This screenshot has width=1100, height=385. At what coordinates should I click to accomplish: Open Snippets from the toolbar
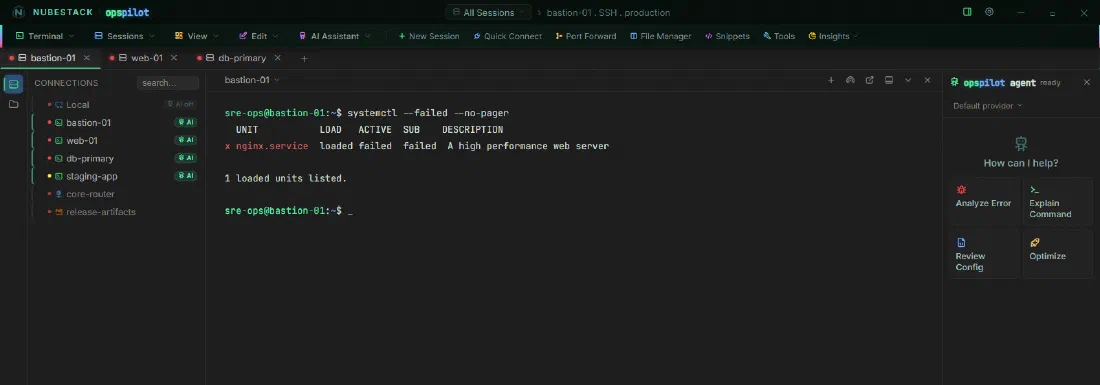pos(727,36)
